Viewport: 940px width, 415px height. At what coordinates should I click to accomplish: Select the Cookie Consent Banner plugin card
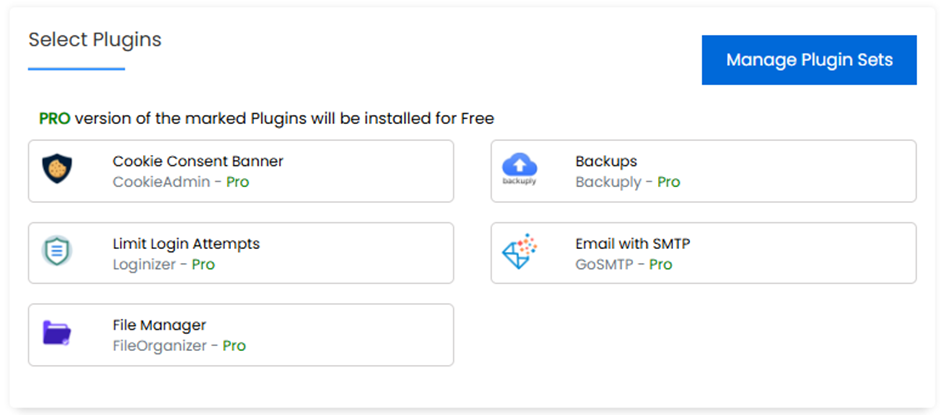tap(241, 172)
